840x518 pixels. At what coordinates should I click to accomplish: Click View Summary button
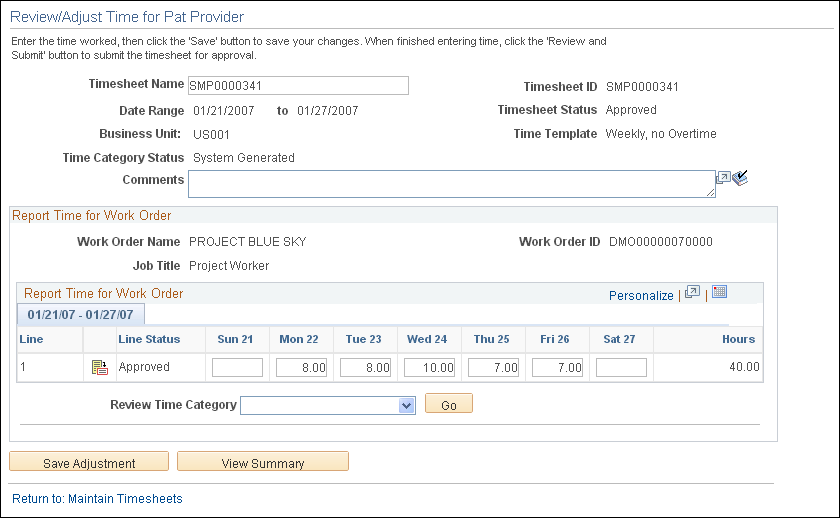[263, 461]
